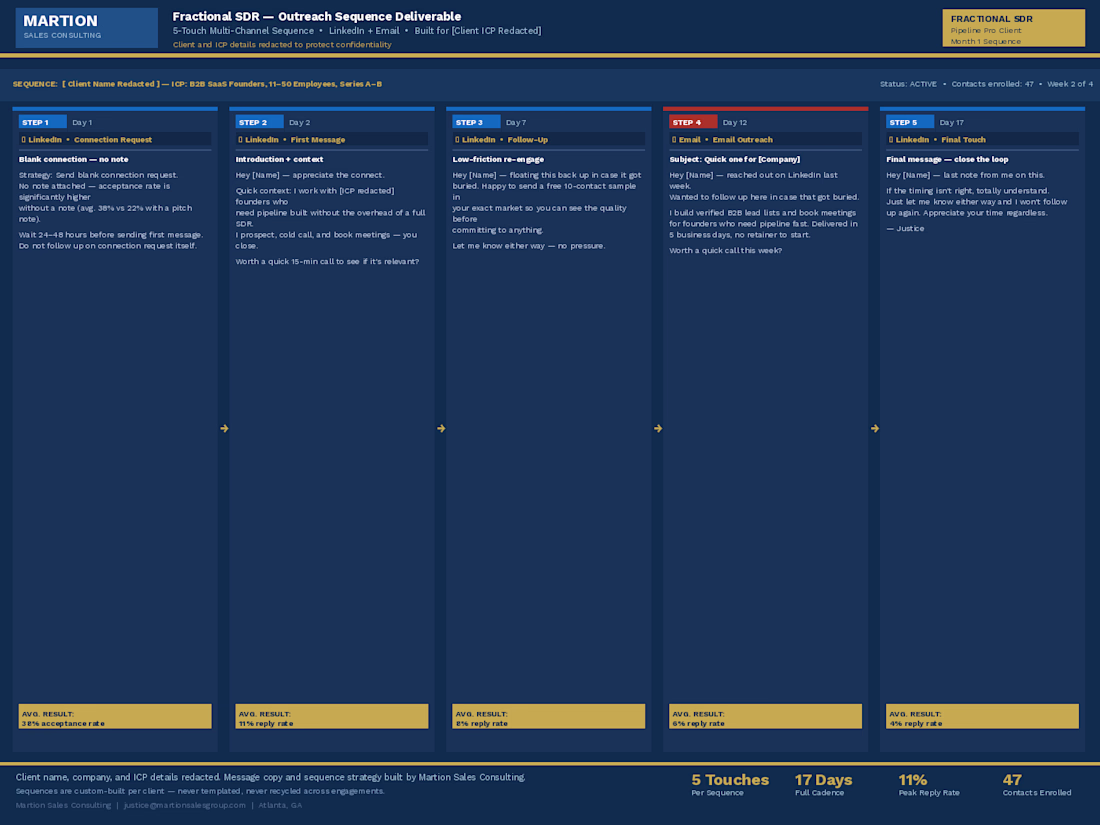Click the small icon before 'LinkedIn • First Message'
Image resolution: width=1100 pixels, height=825 pixels.
[240, 140]
